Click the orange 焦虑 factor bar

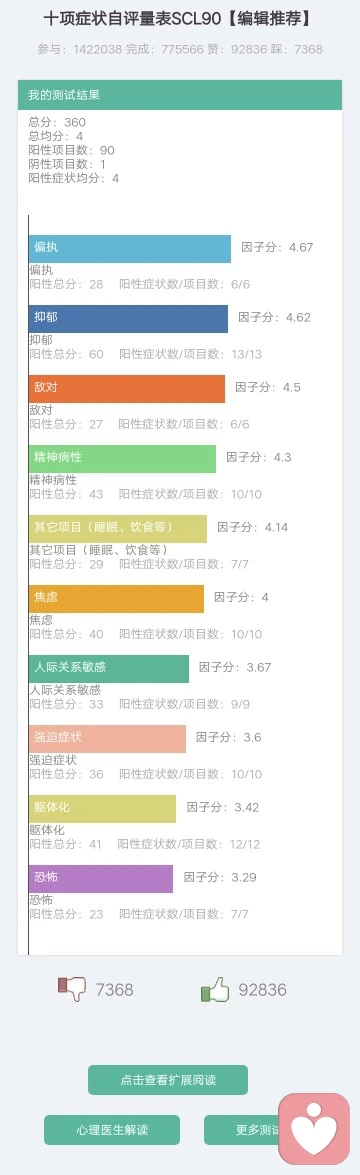116,599
